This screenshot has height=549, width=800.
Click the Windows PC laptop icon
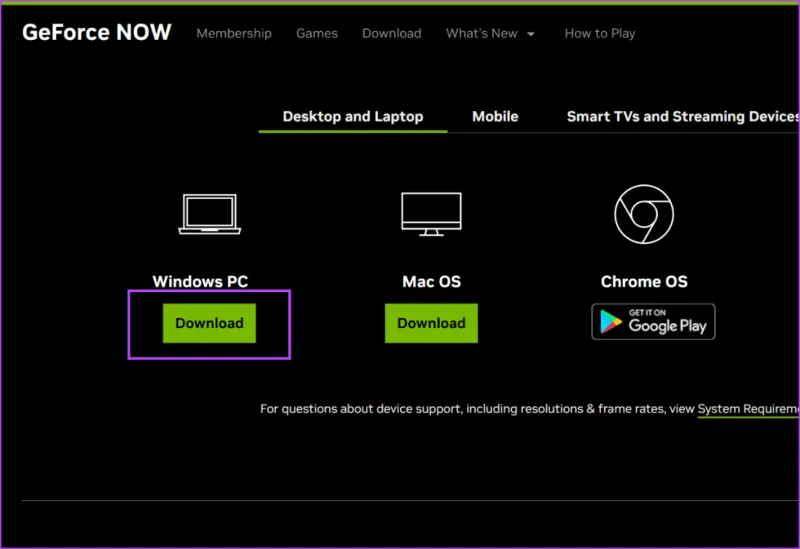pyautogui.click(x=210, y=214)
